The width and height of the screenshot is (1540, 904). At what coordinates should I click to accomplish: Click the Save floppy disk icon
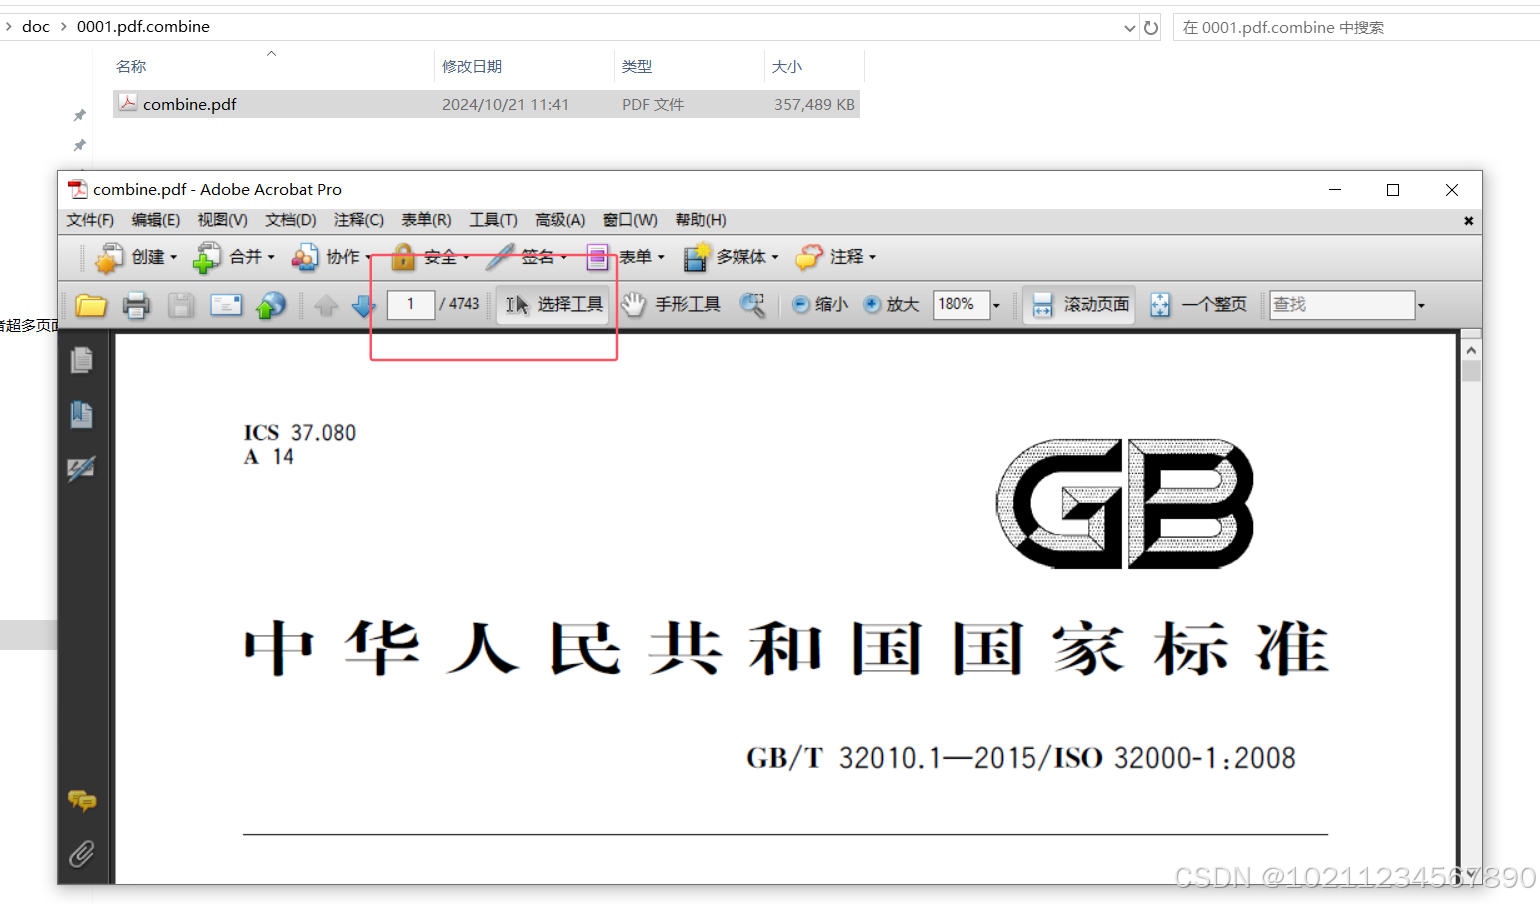tap(181, 305)
